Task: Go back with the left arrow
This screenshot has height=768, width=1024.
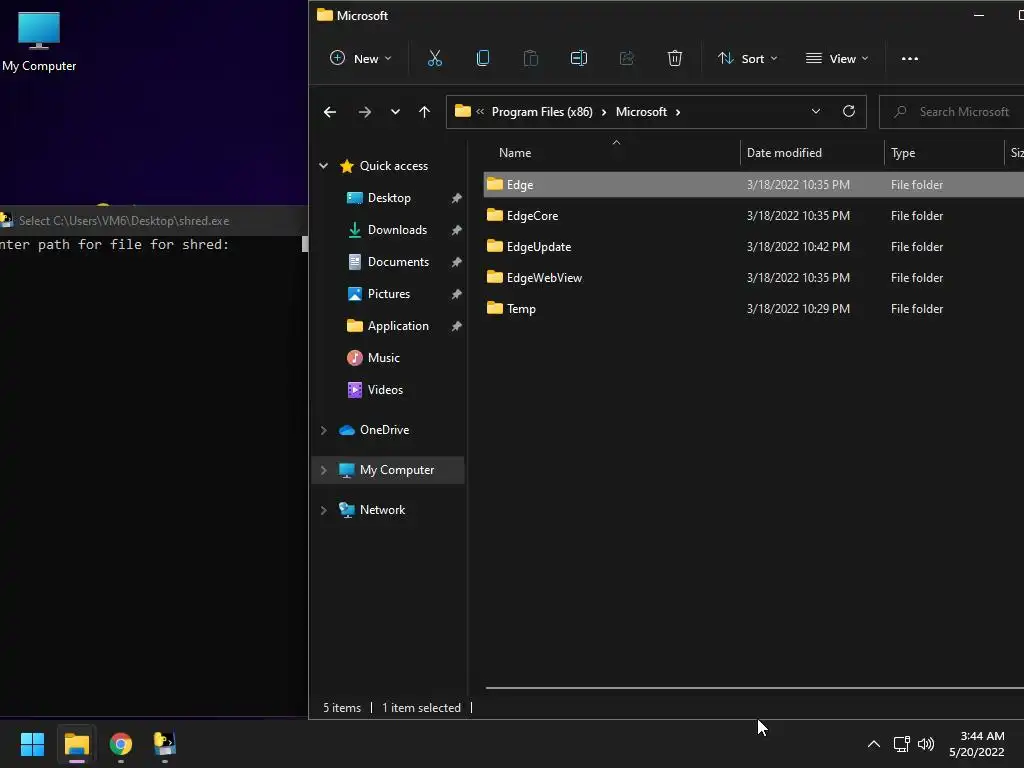Action: click(x=330, y=112)
